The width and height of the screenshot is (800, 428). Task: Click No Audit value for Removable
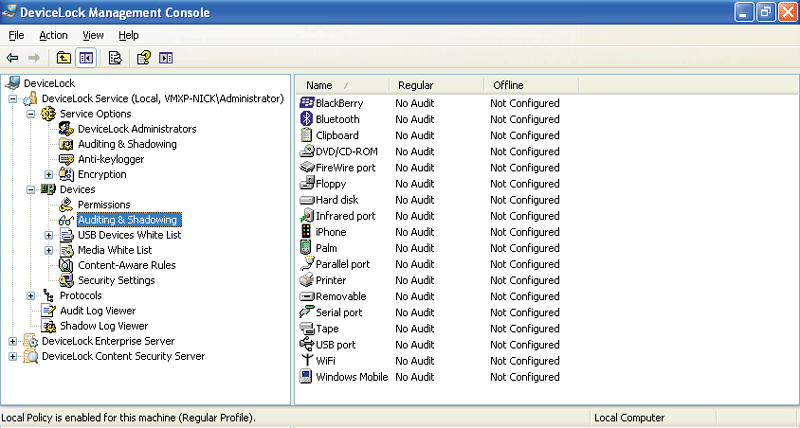[415, 296]
